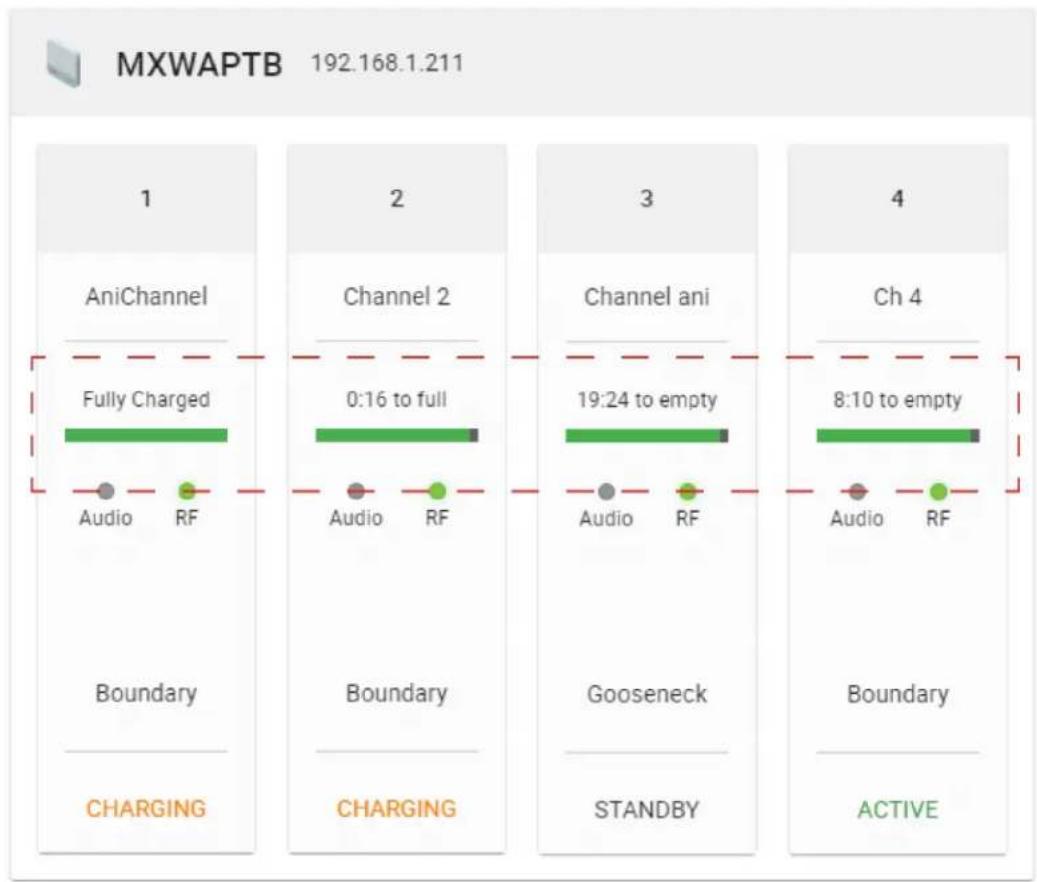The height and width of the screenshot is (882, 1037).
Task: Click channel 3 Audio indicator dot
Action: pos(606,491)
